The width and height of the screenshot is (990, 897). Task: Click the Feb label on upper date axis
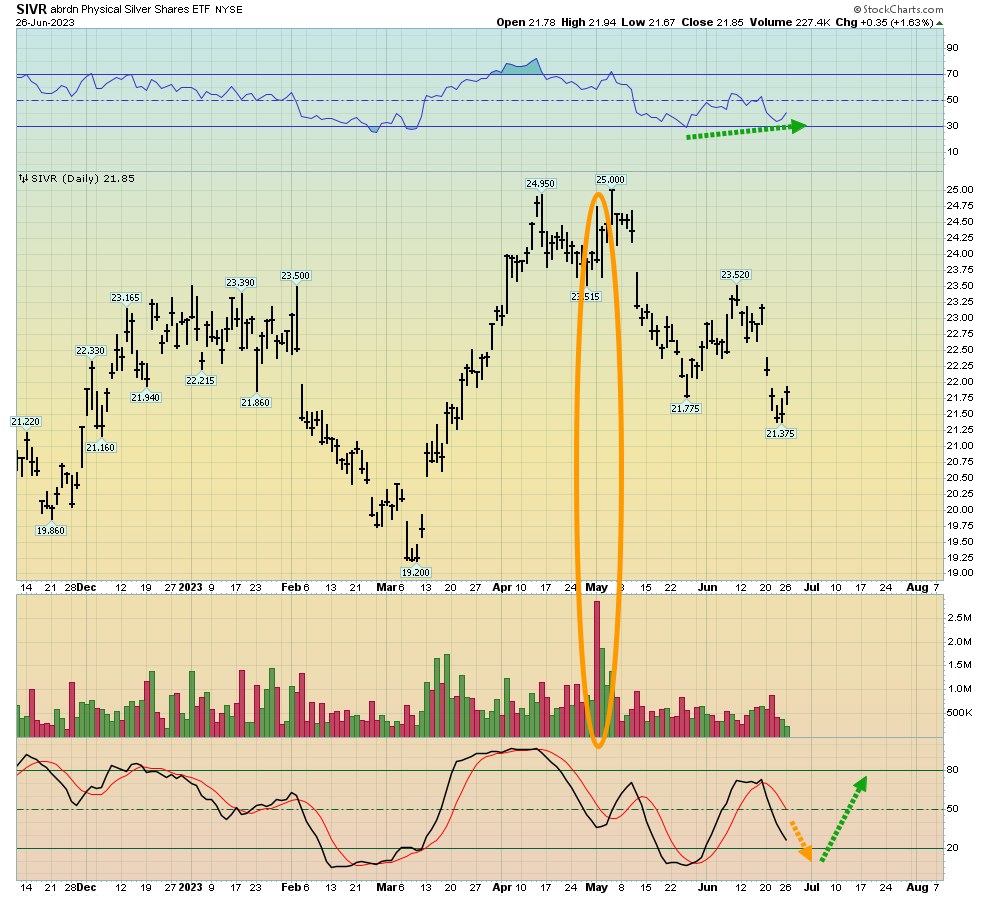(290, 587)
